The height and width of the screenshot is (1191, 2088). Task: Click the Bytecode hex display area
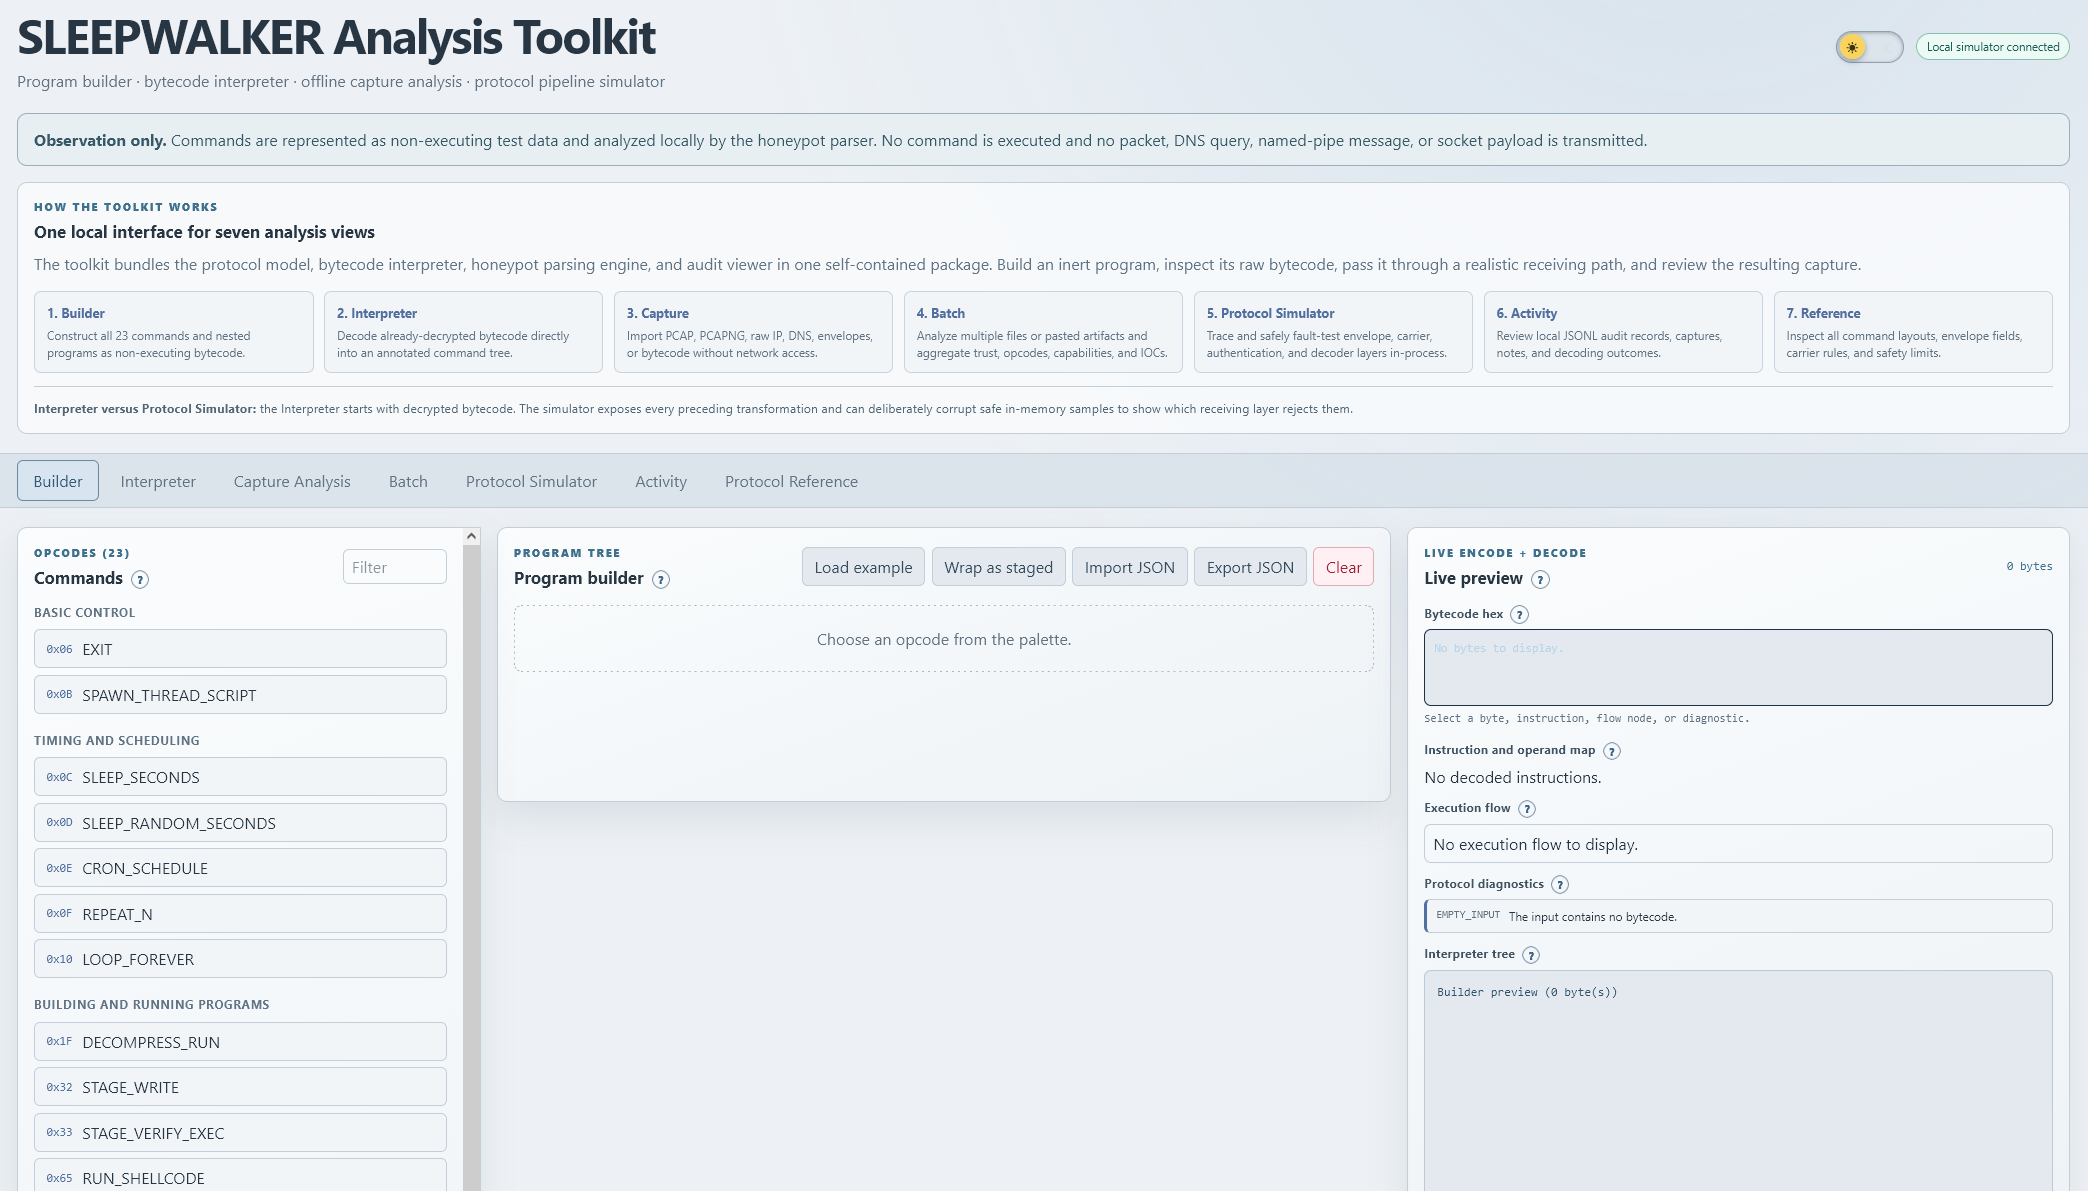click(x=1738, y=667)
